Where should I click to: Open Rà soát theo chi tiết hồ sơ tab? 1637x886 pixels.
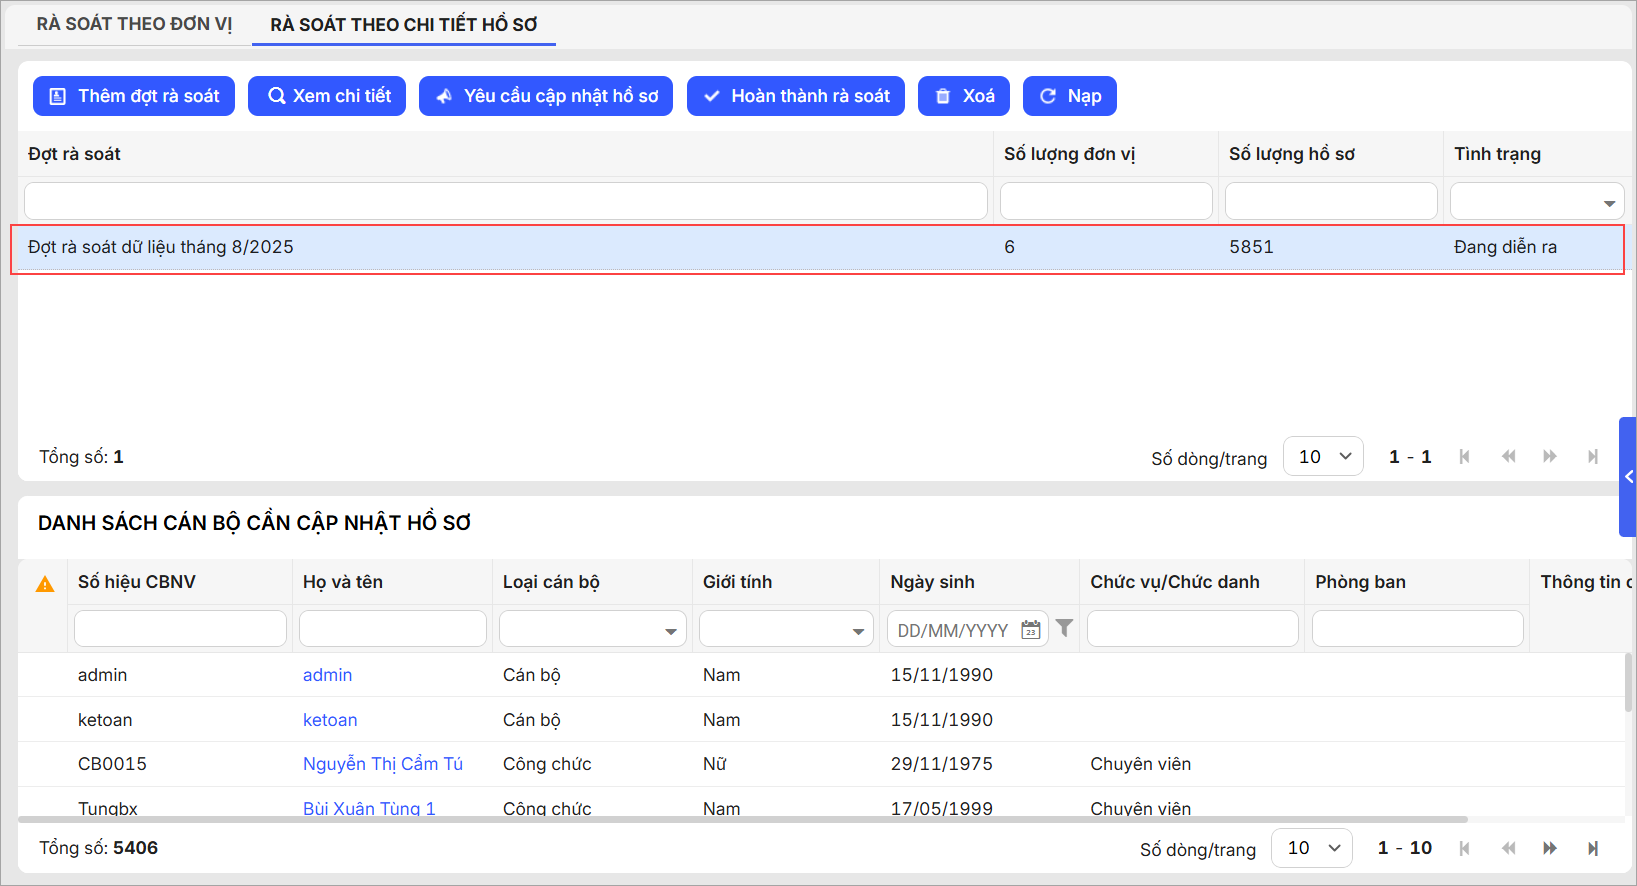[404, 24]
